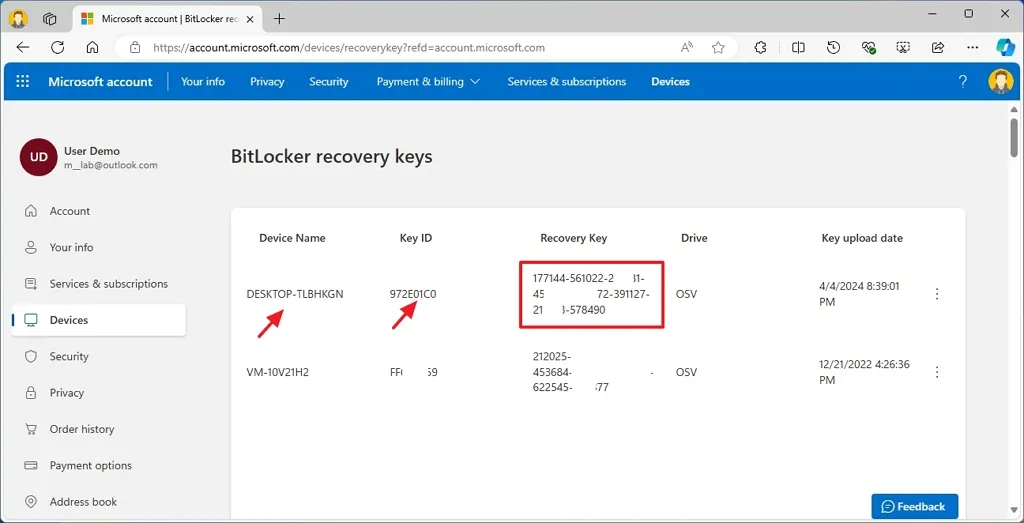The image size is (1024, 523).
Task: Open more options for VM-10V21H2 row
Action: pos(937,372)
